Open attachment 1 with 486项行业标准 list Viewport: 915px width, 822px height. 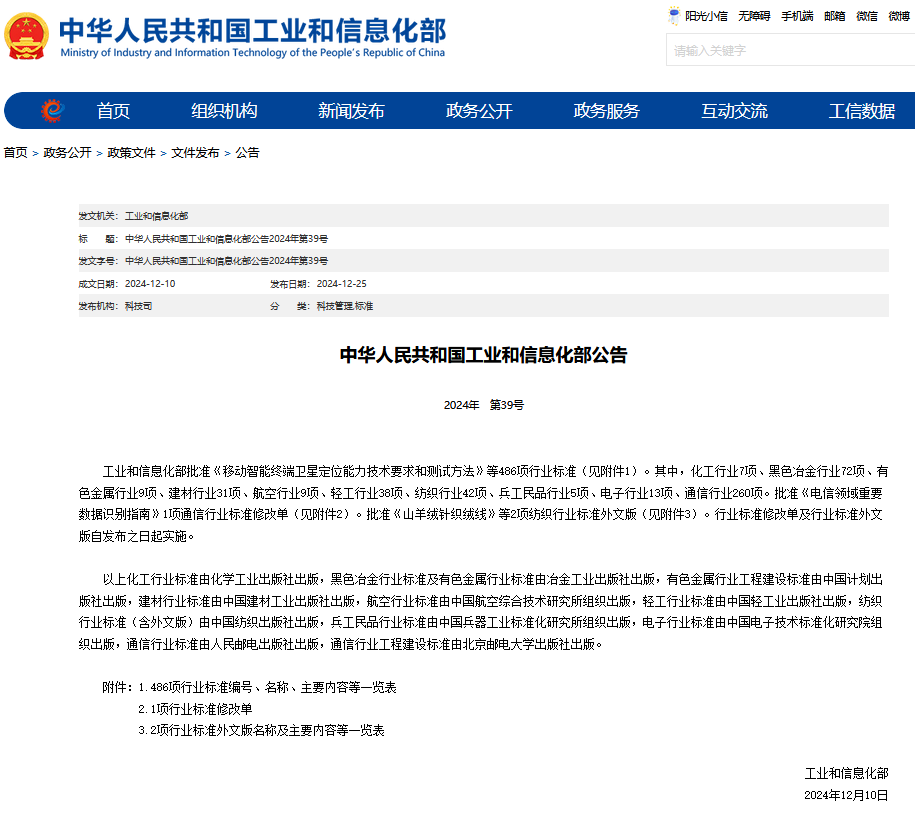coord(267,688)
